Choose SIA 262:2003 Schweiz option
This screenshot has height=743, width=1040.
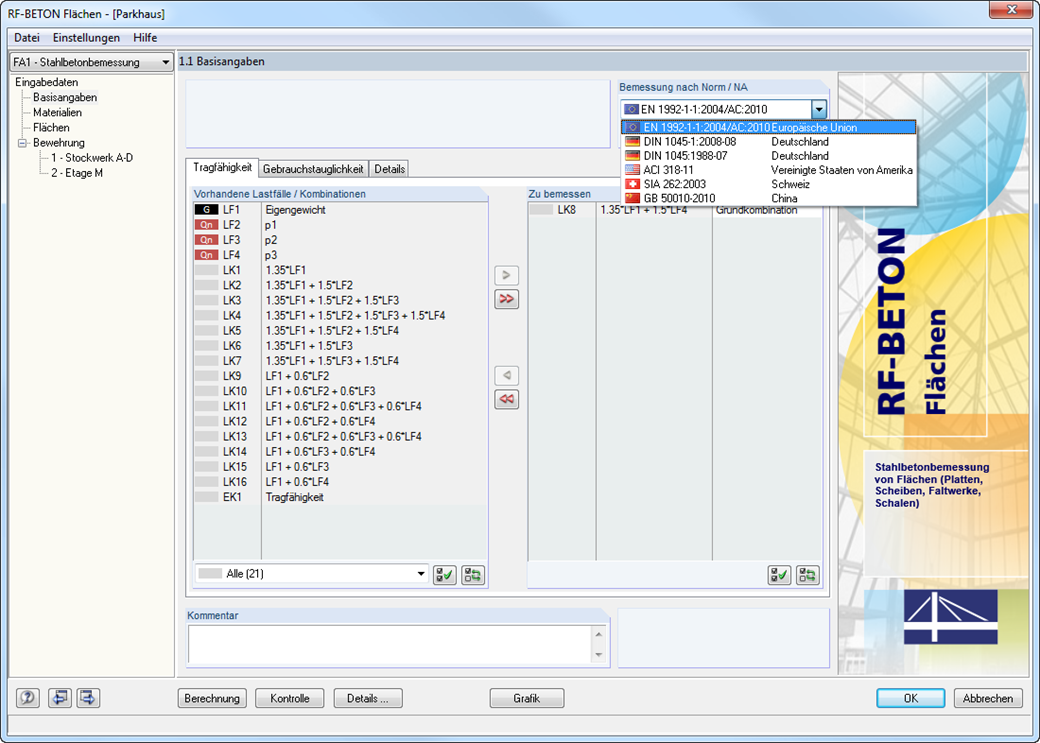pos(769,184)
